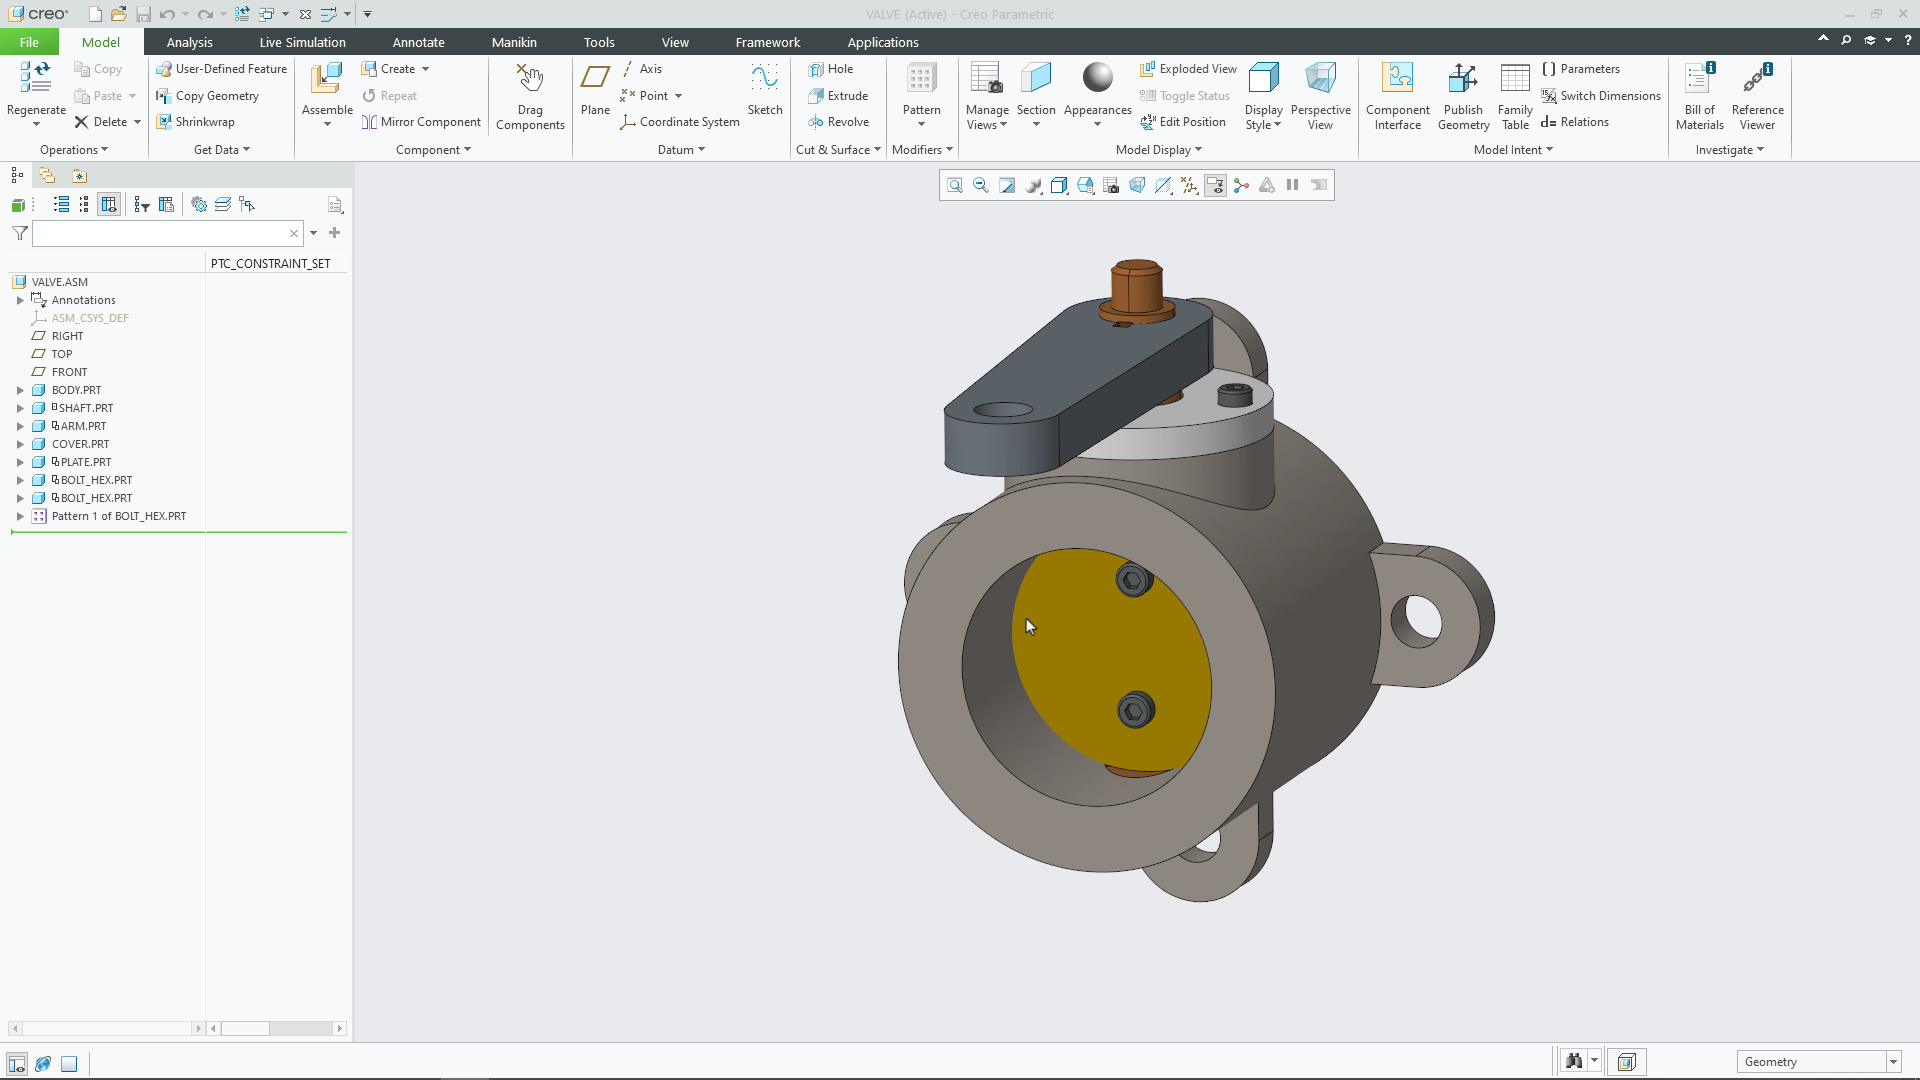Expand the BODY.PRT node in model tree
The height and width of the screenshot is (1080, 1920).
[20, 390]
